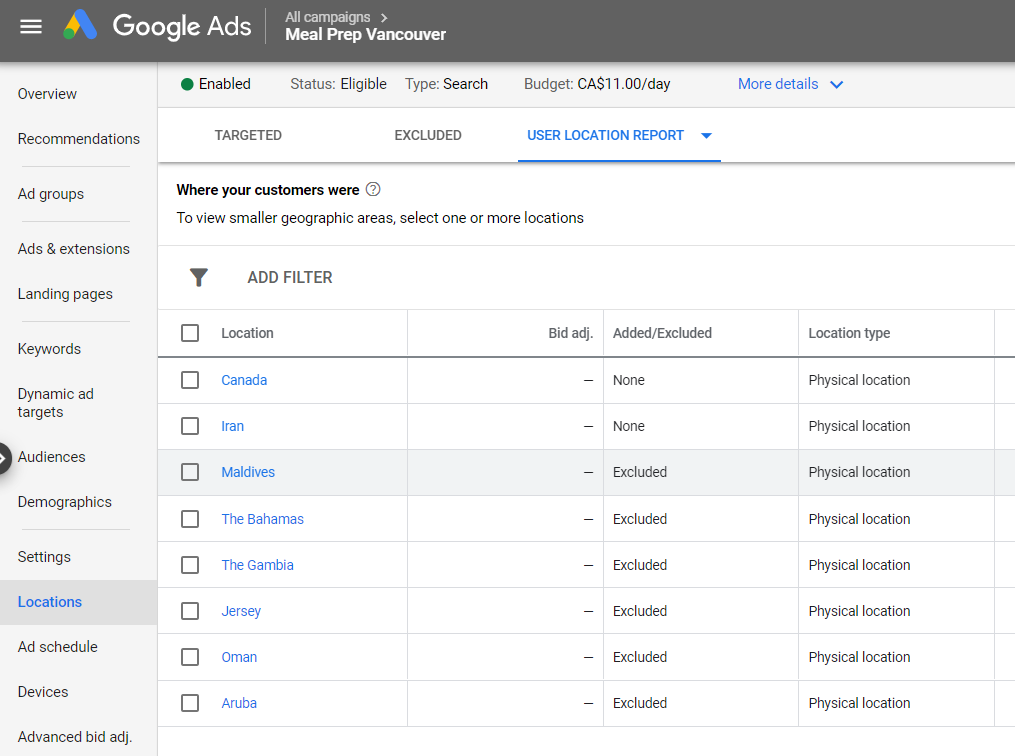Switch to the Targeted tab

tap(248, 135)
